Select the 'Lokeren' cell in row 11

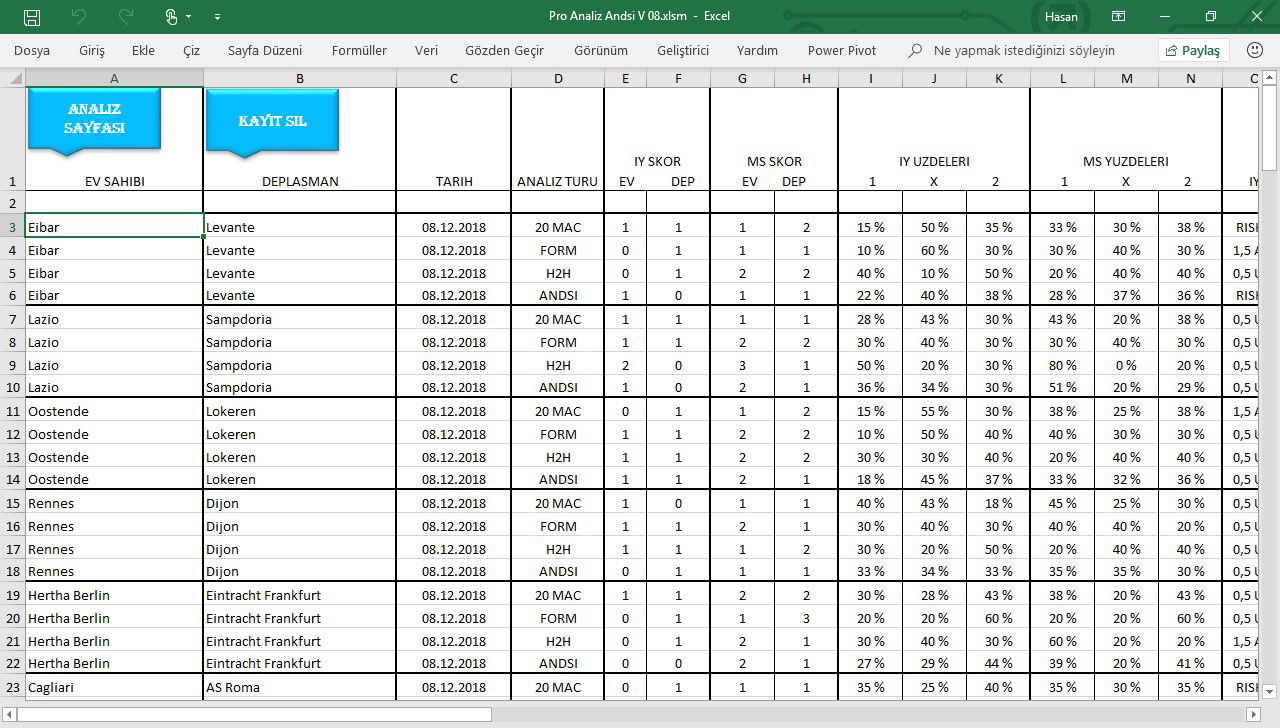(x=300, y=411)
